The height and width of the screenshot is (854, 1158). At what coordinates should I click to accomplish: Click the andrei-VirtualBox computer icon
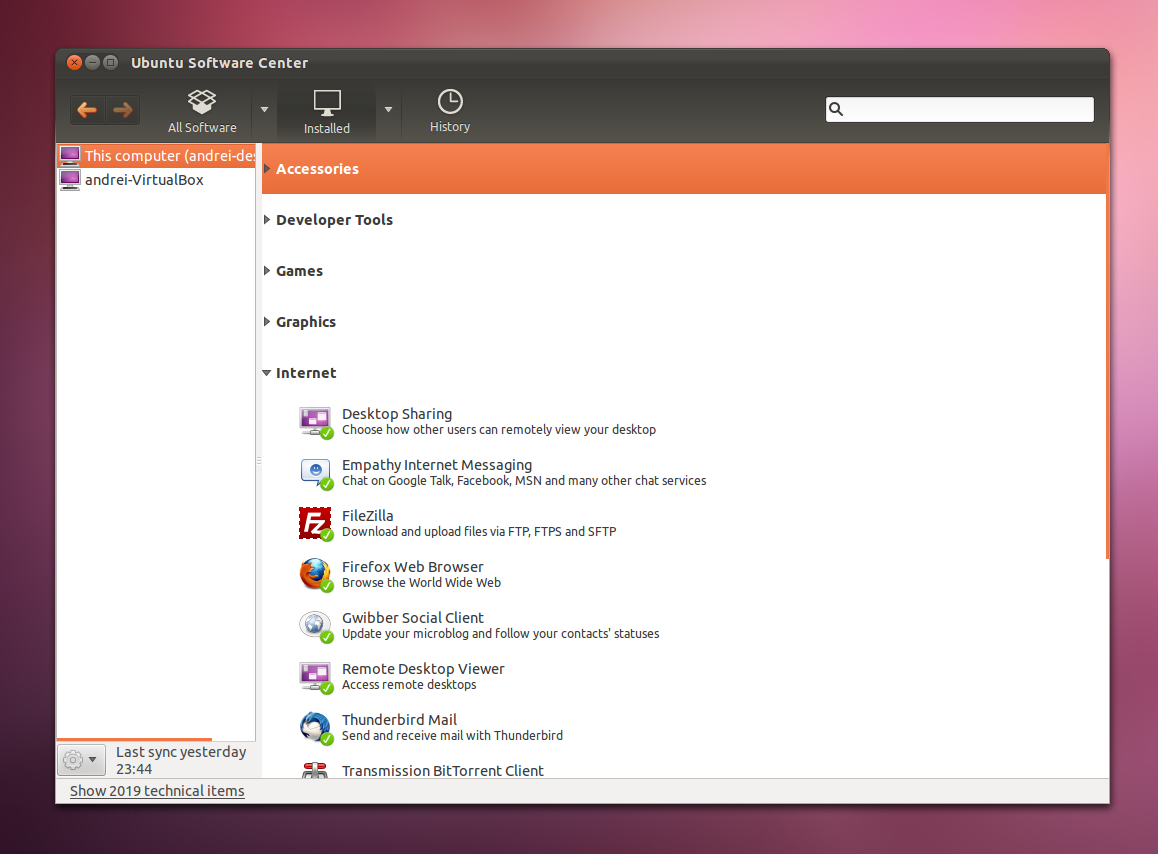coord(70,180)
